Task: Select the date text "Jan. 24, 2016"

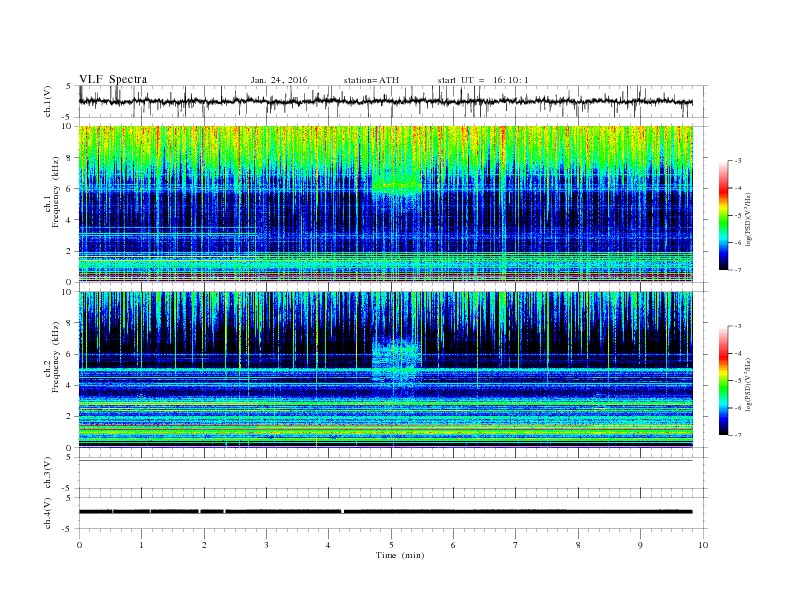Action: pos(279,80)
